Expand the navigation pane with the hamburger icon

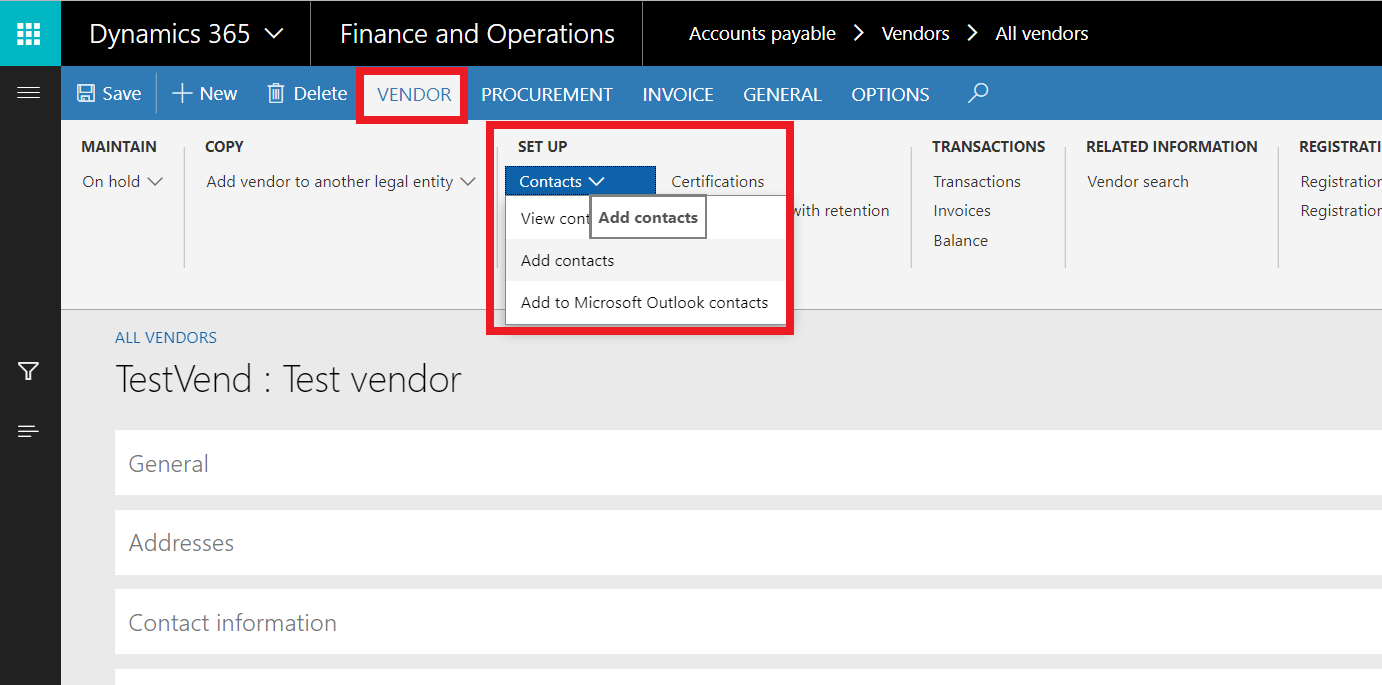(x=29, y=93)
